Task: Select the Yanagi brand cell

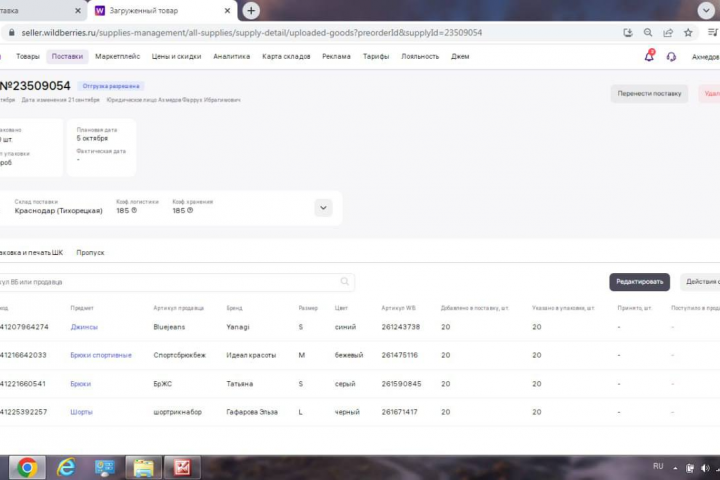Action: (238, 327)
